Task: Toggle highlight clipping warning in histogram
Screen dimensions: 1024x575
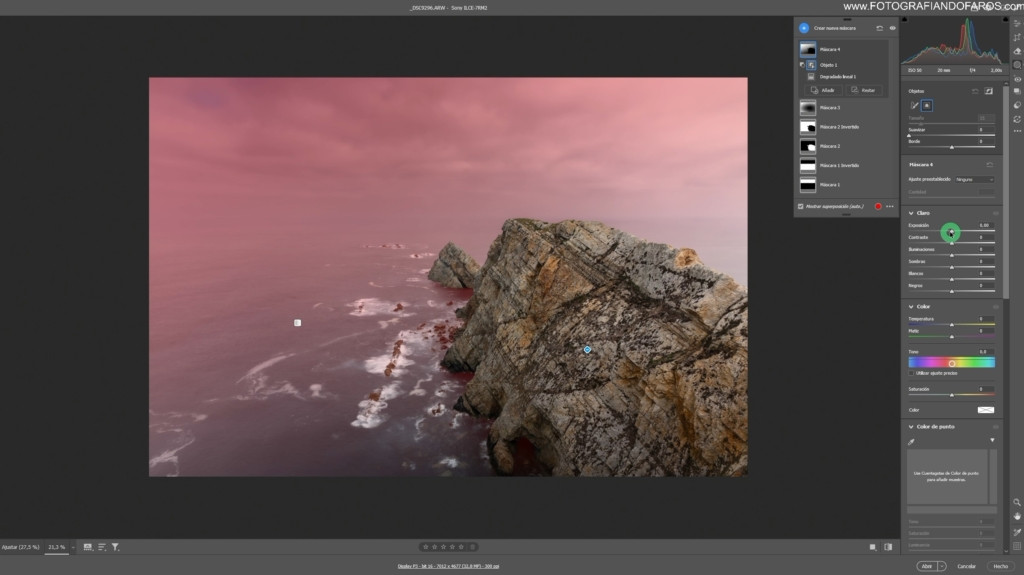Action: 1004,20
